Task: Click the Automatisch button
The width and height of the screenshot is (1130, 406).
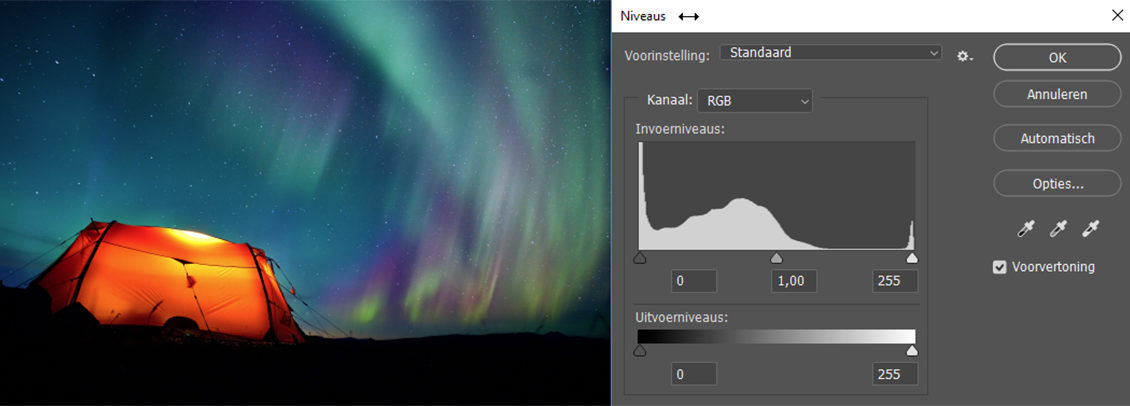Action: (x=1057, y=138)
